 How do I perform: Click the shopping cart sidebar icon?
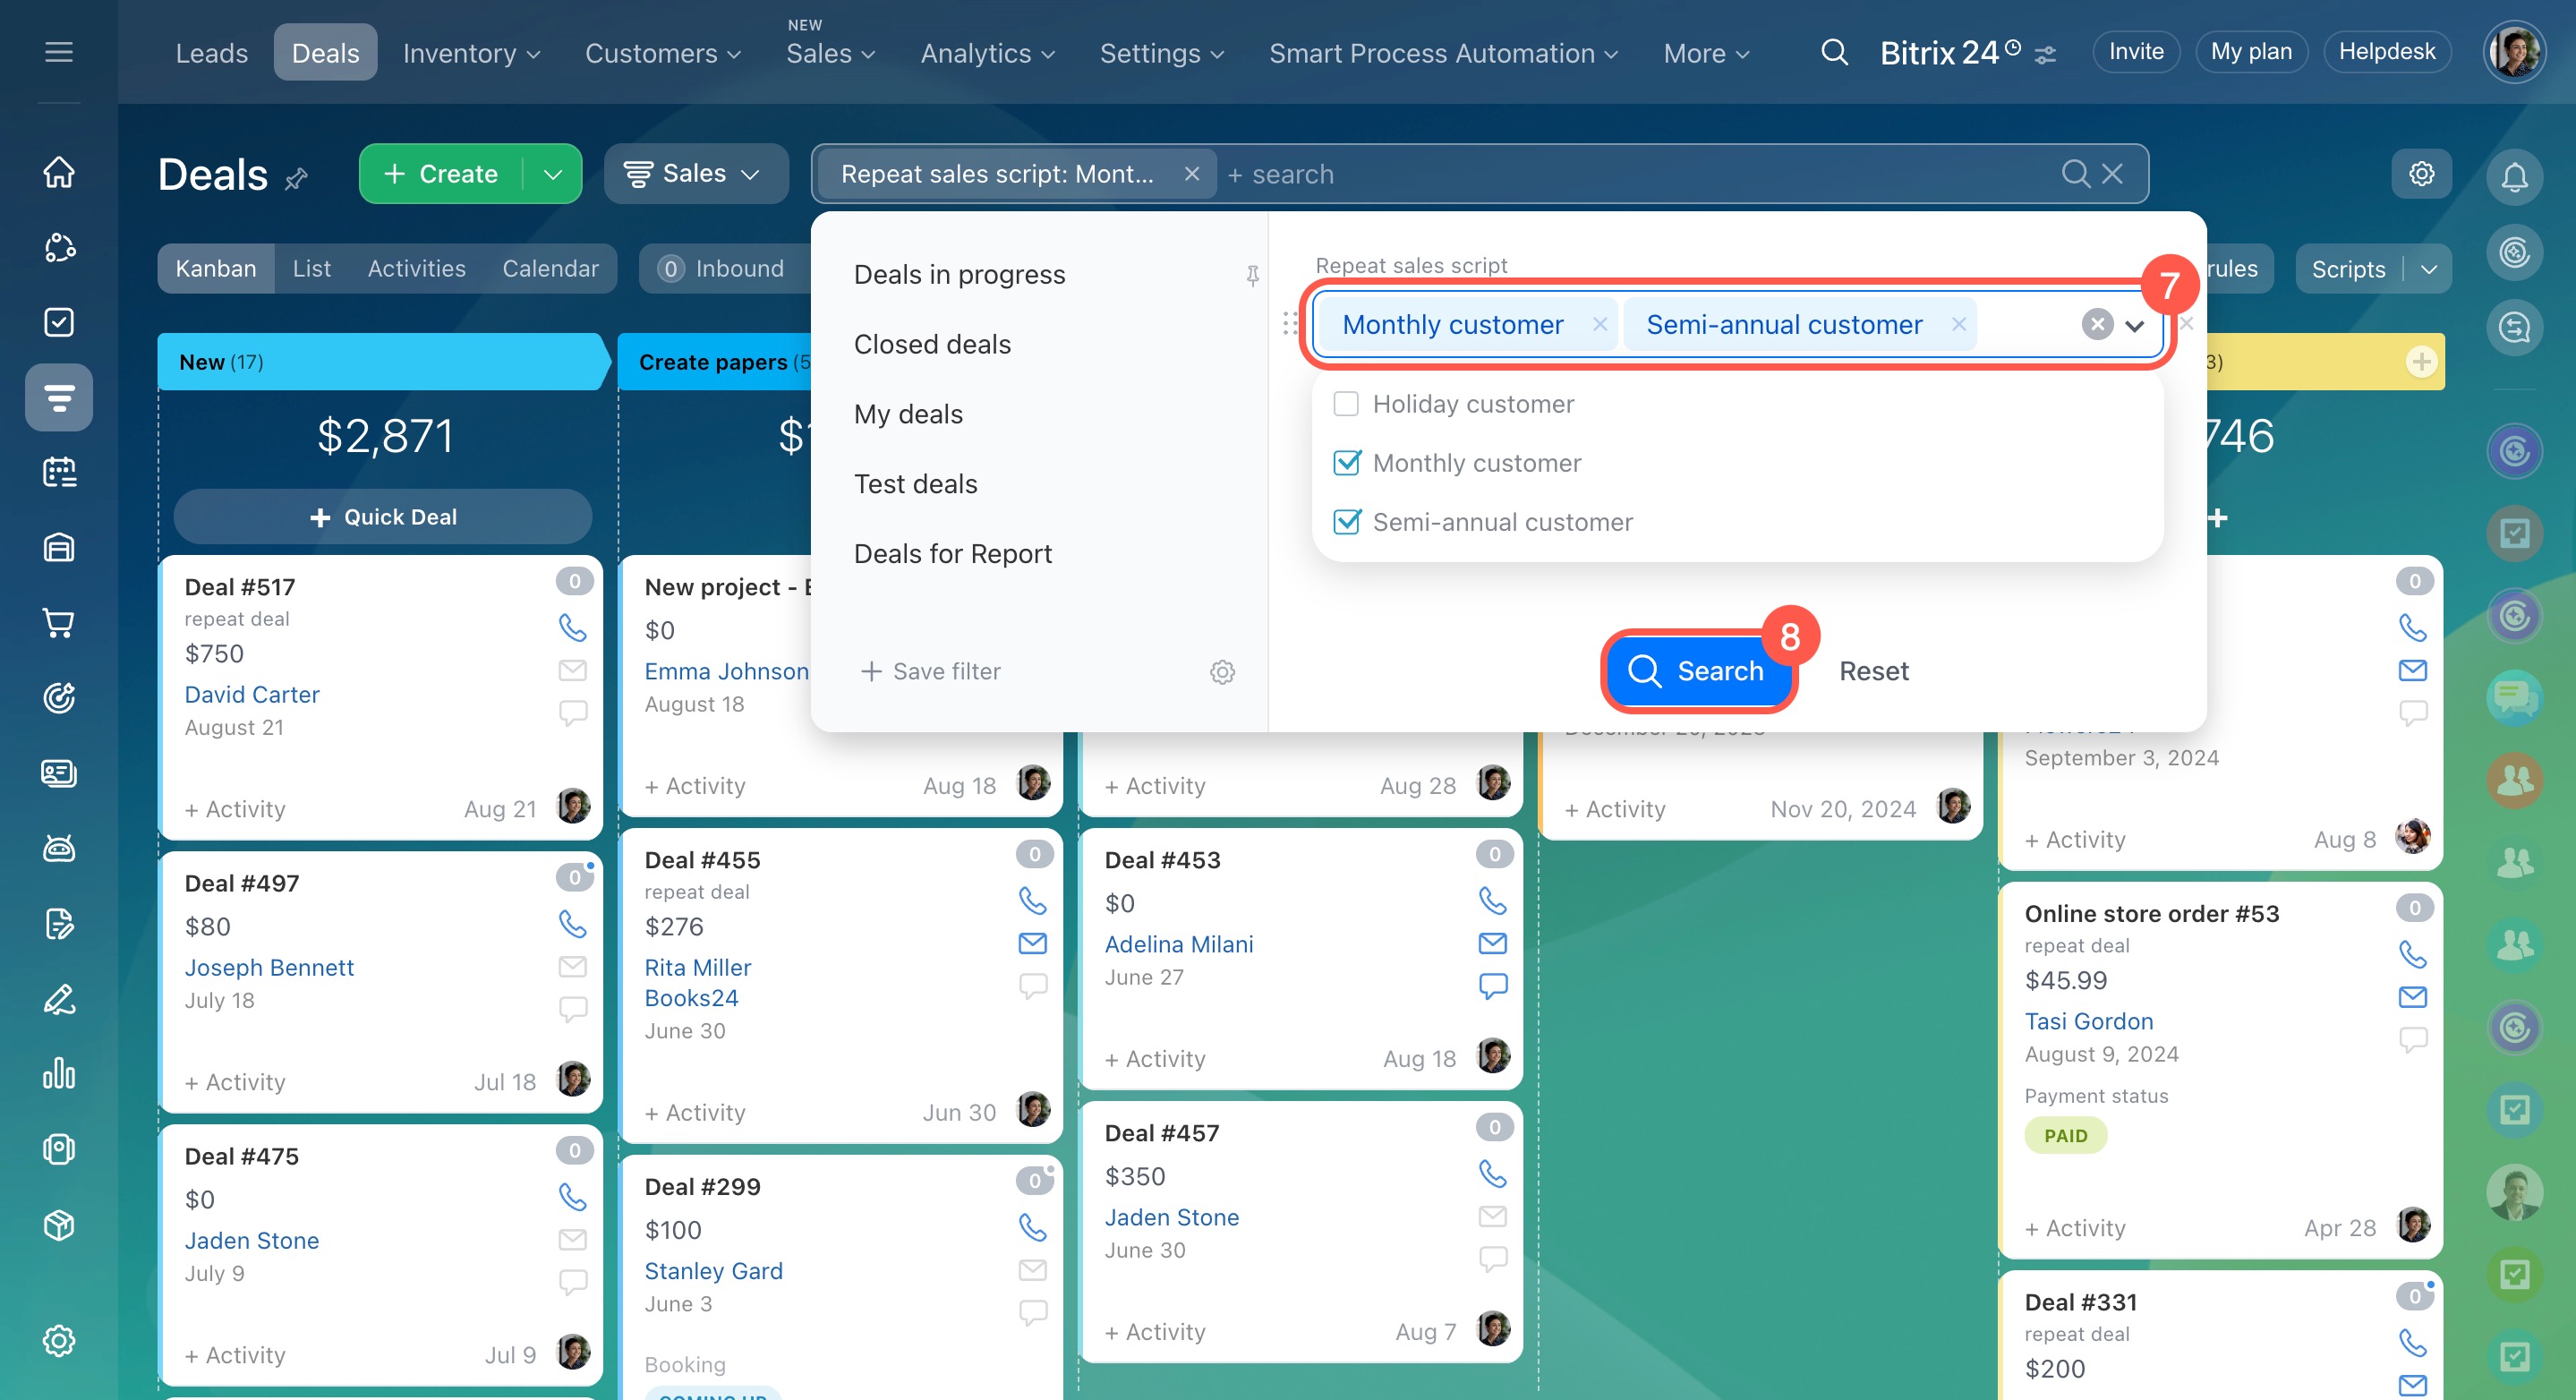coord(59,623)
